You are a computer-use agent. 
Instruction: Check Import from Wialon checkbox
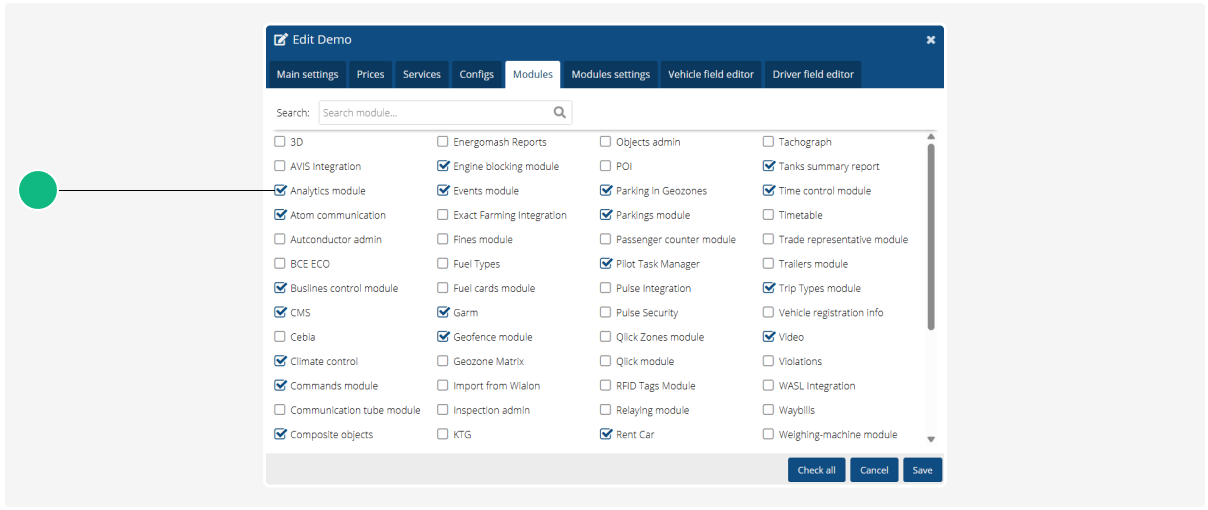click(x=443, y=385)
